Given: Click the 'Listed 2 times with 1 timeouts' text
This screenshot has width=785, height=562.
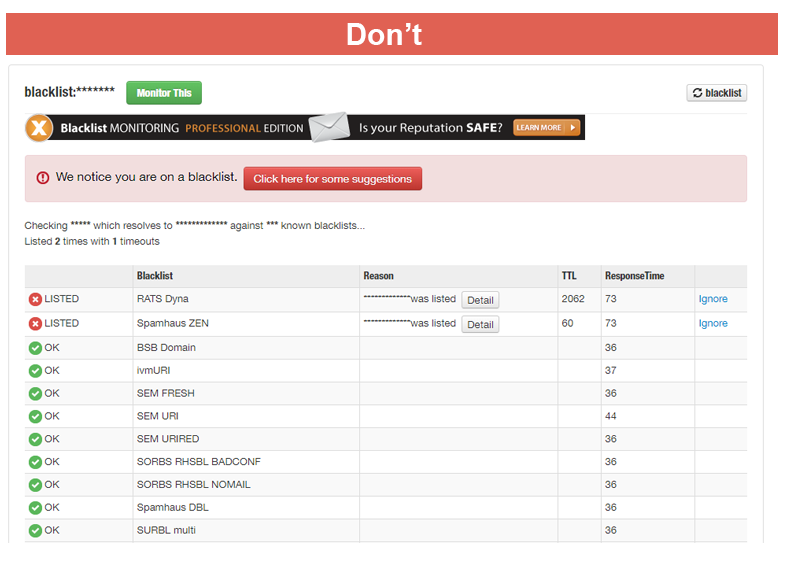Looking at the screenshot, I should pyautogui.click(x=92, y=241).
